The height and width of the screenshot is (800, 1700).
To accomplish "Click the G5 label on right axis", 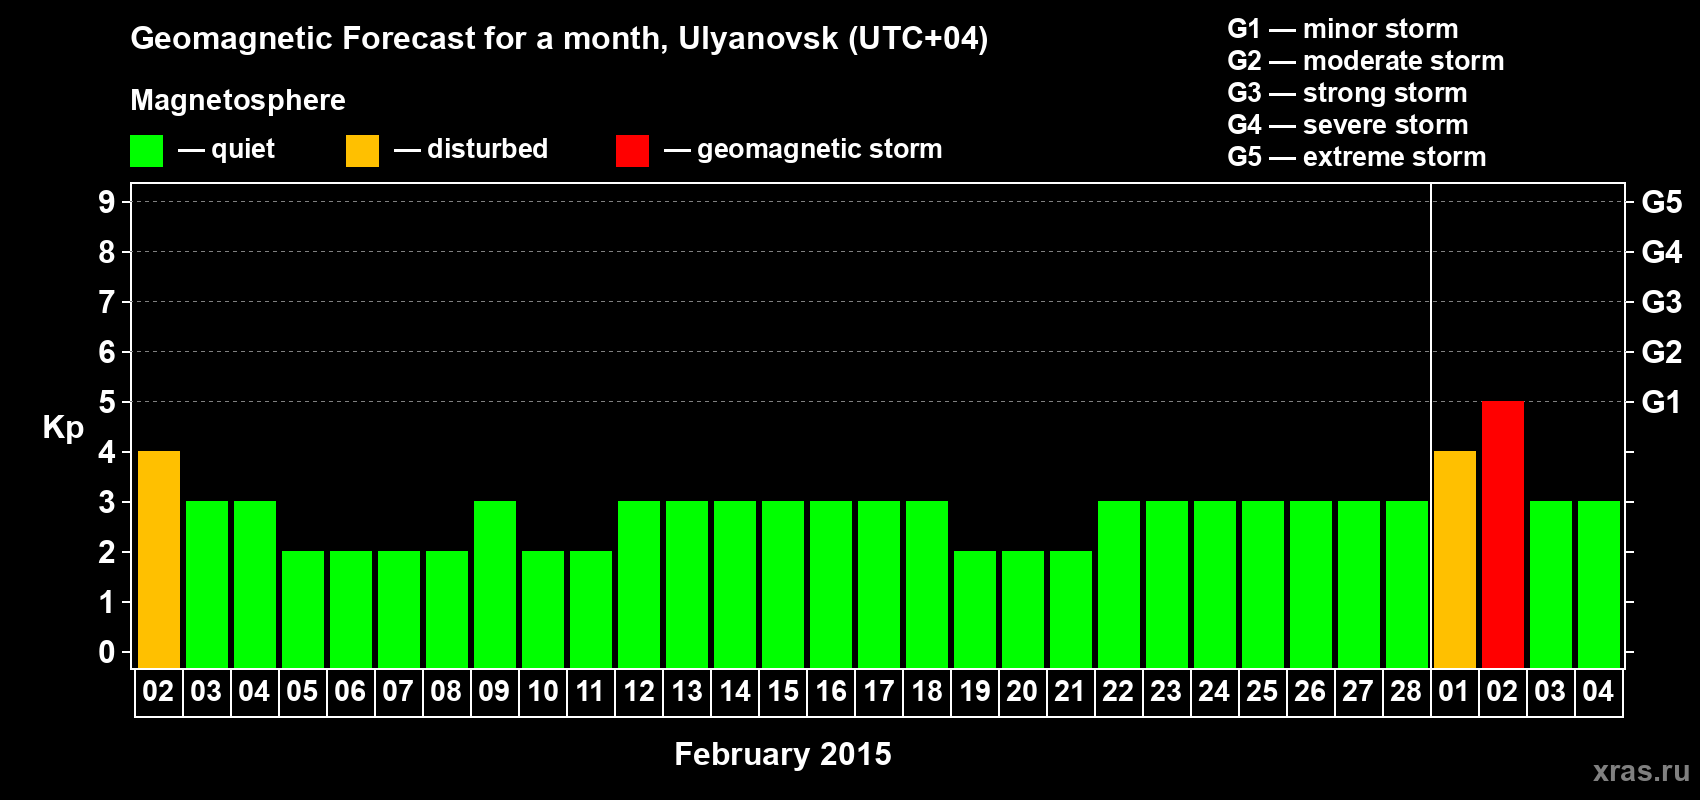I will pyautogui.click(x=1662, y=202).
